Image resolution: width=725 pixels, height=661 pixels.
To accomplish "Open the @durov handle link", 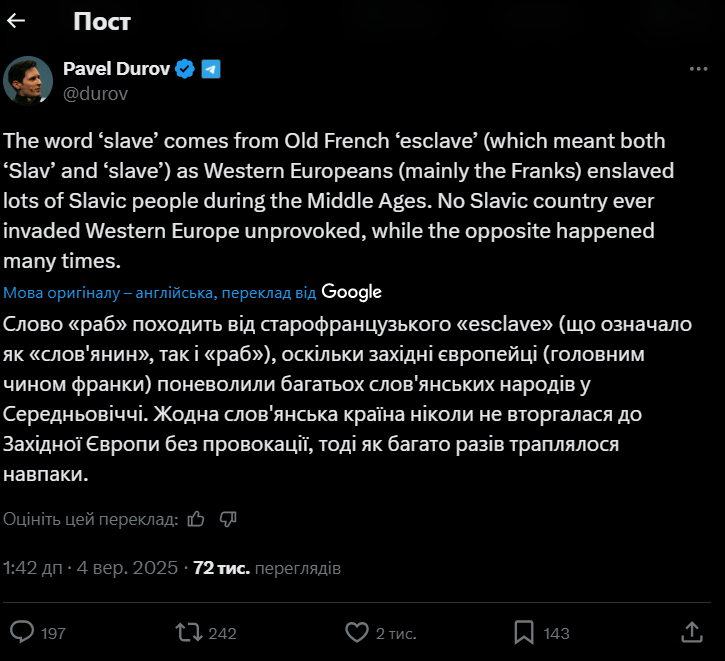I will coord(96,93).
